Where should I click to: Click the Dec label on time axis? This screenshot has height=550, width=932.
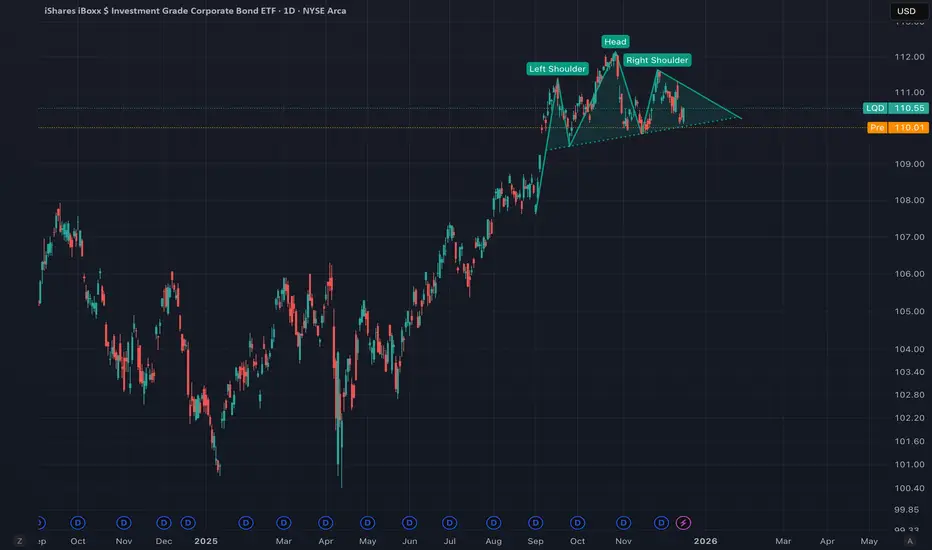click(164, 541)
